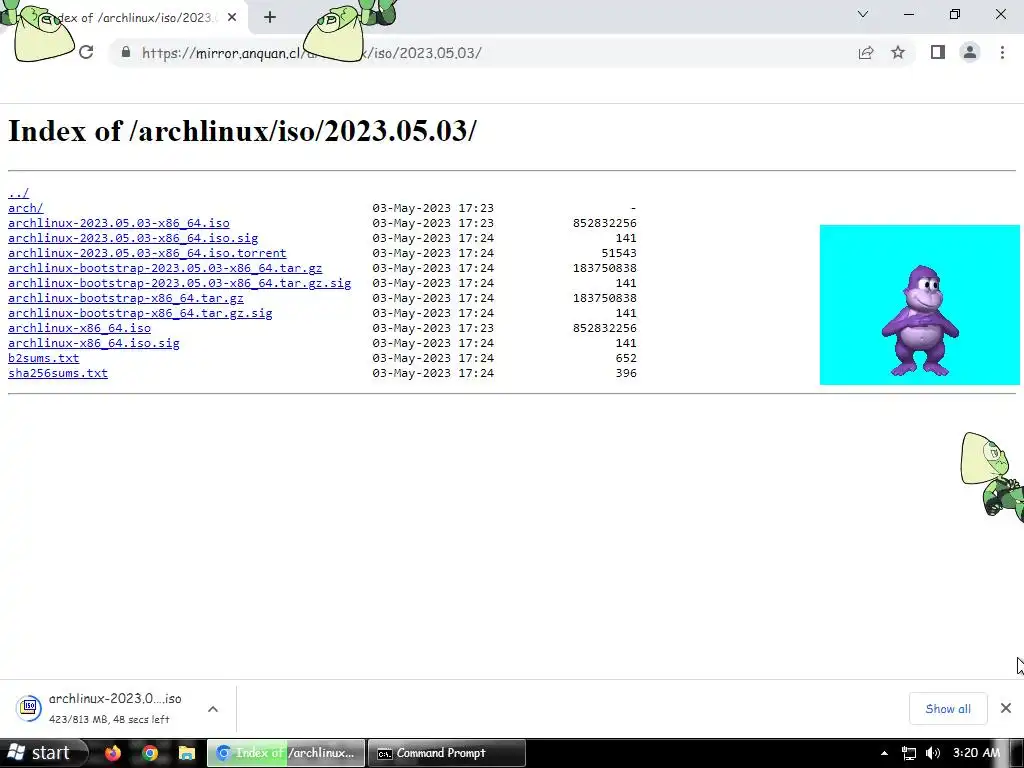Switch to Command Prompt taskbar window
This screenshot has width=1024, height=768.
(447, 753)
